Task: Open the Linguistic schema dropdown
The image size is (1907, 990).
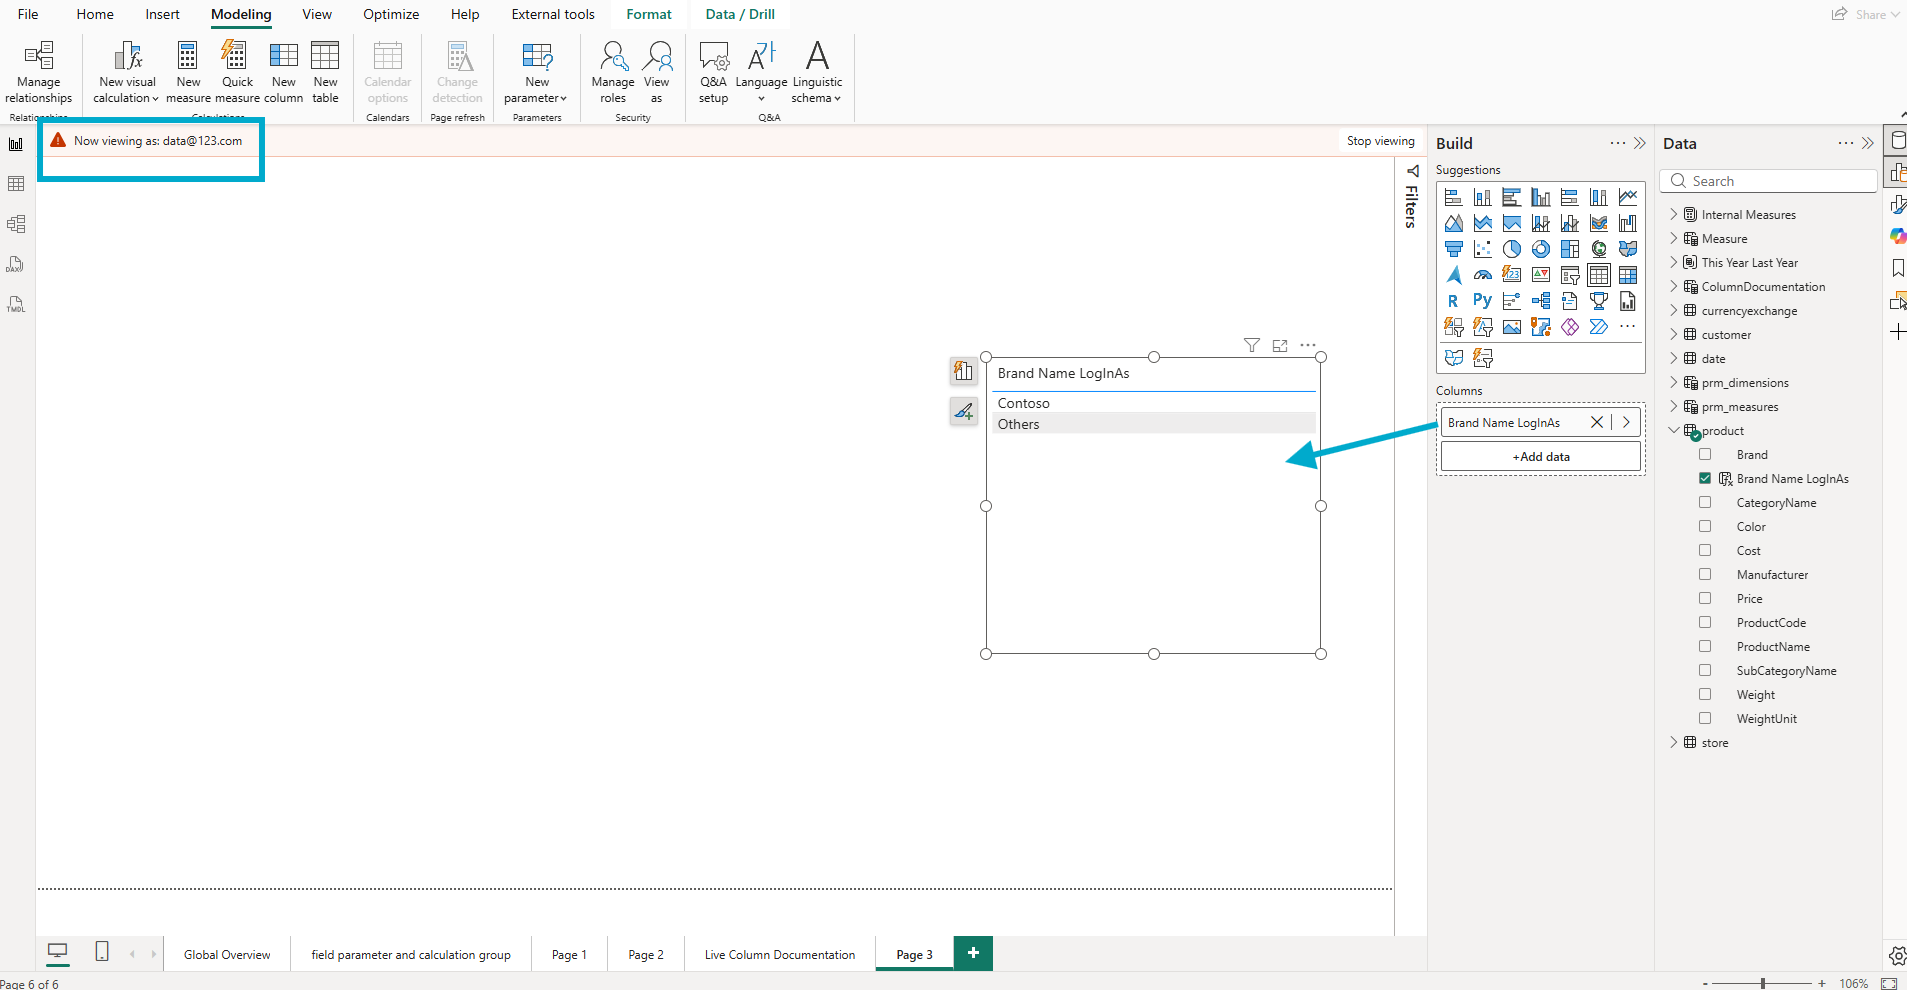Action: coord(817,72)
